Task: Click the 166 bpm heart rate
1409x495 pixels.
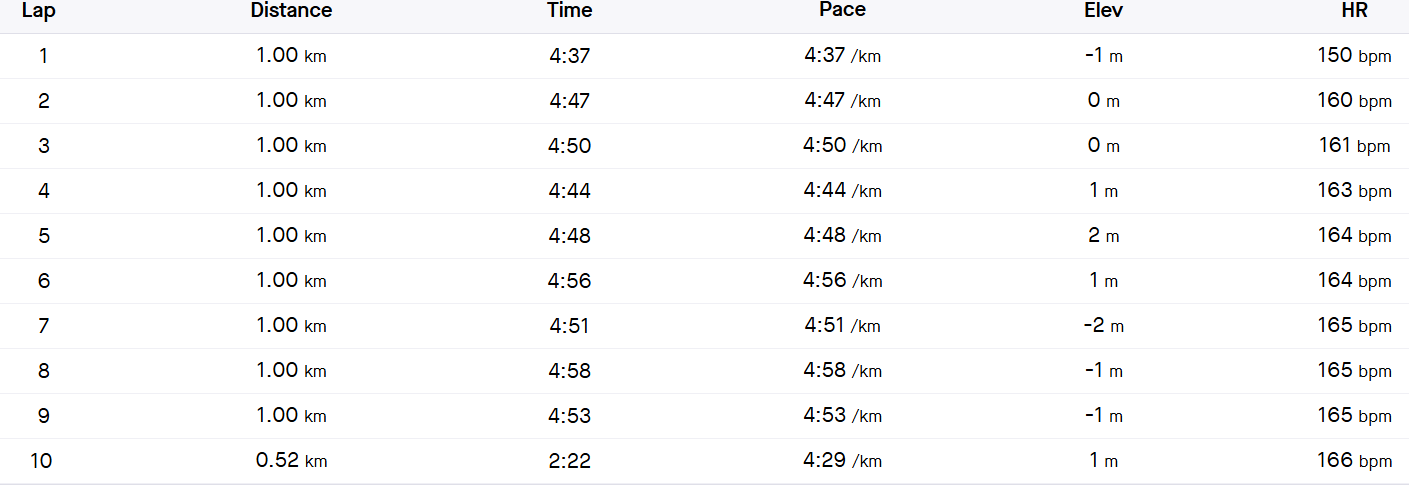Action: [1354, 461]
